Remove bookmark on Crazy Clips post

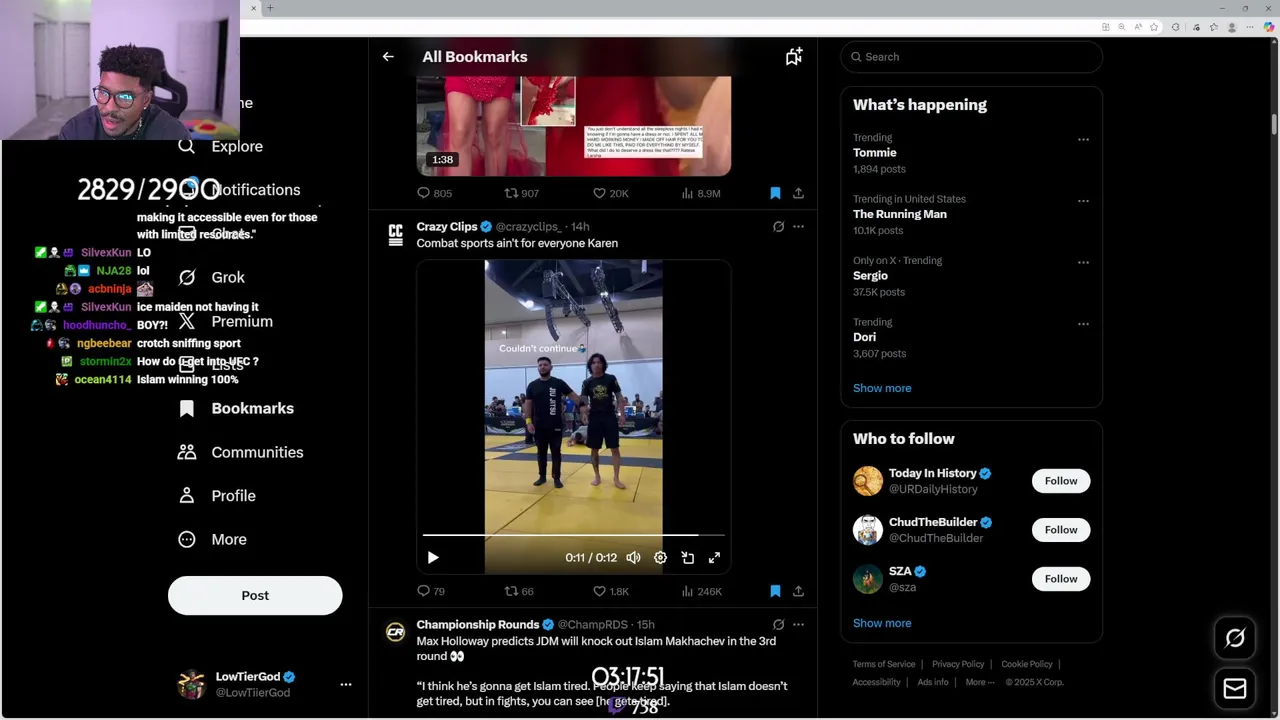pyautogui.click(x=775, y=591)
